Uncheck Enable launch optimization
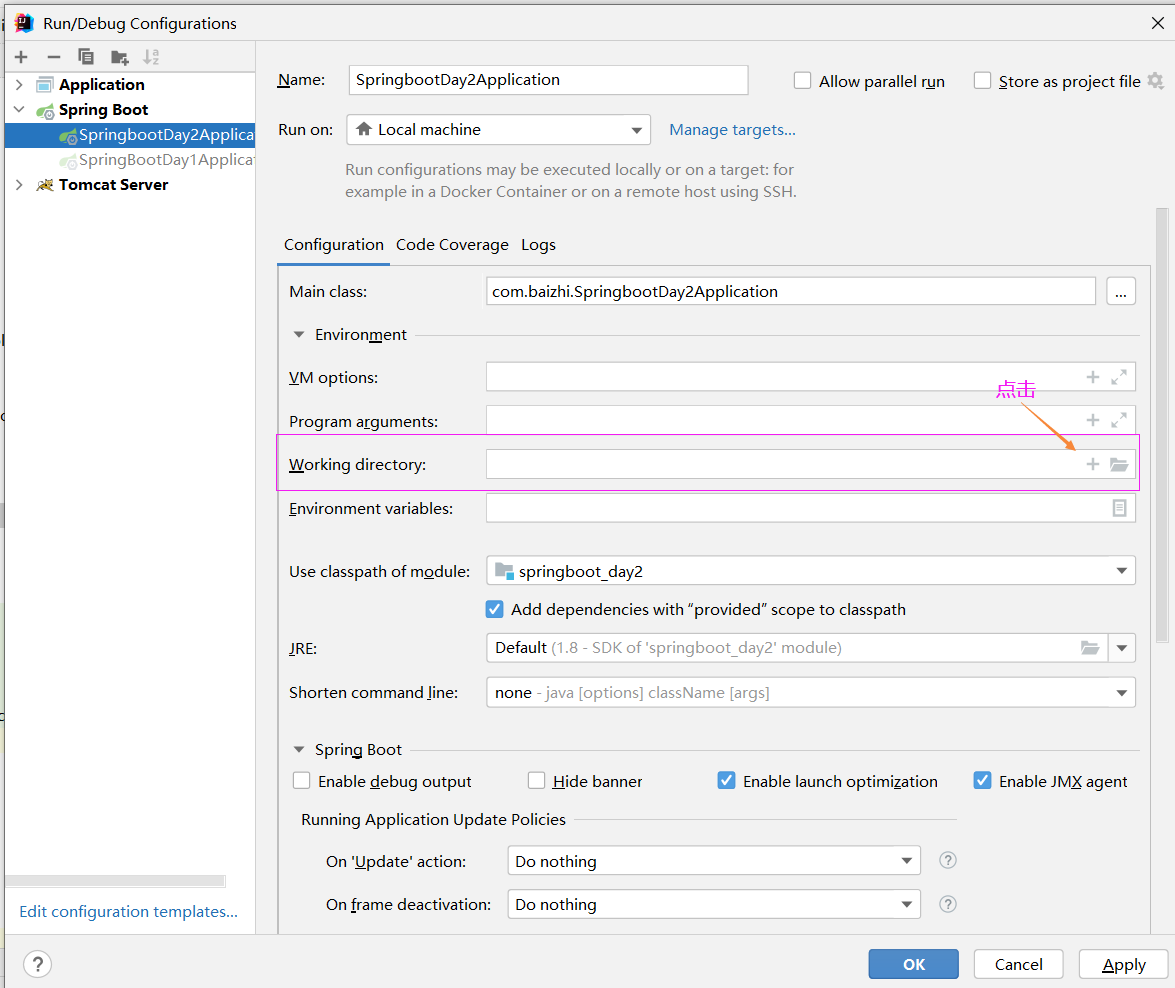 point(726,780)
